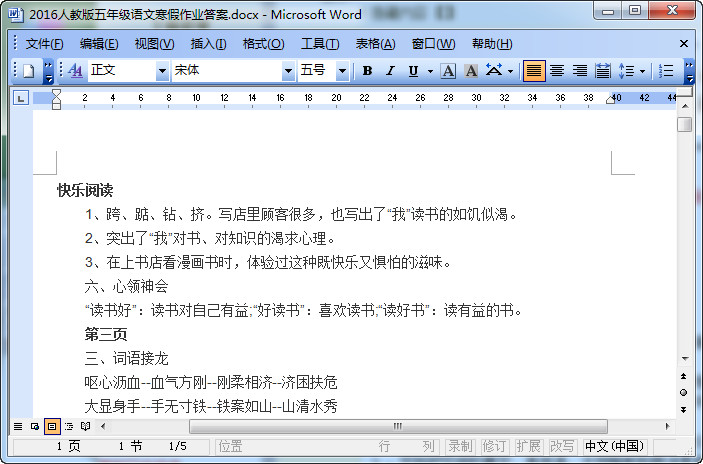Click the line 三、词语接龙
The width and height of the screenshot is (703, 464).
pos(126,359)
